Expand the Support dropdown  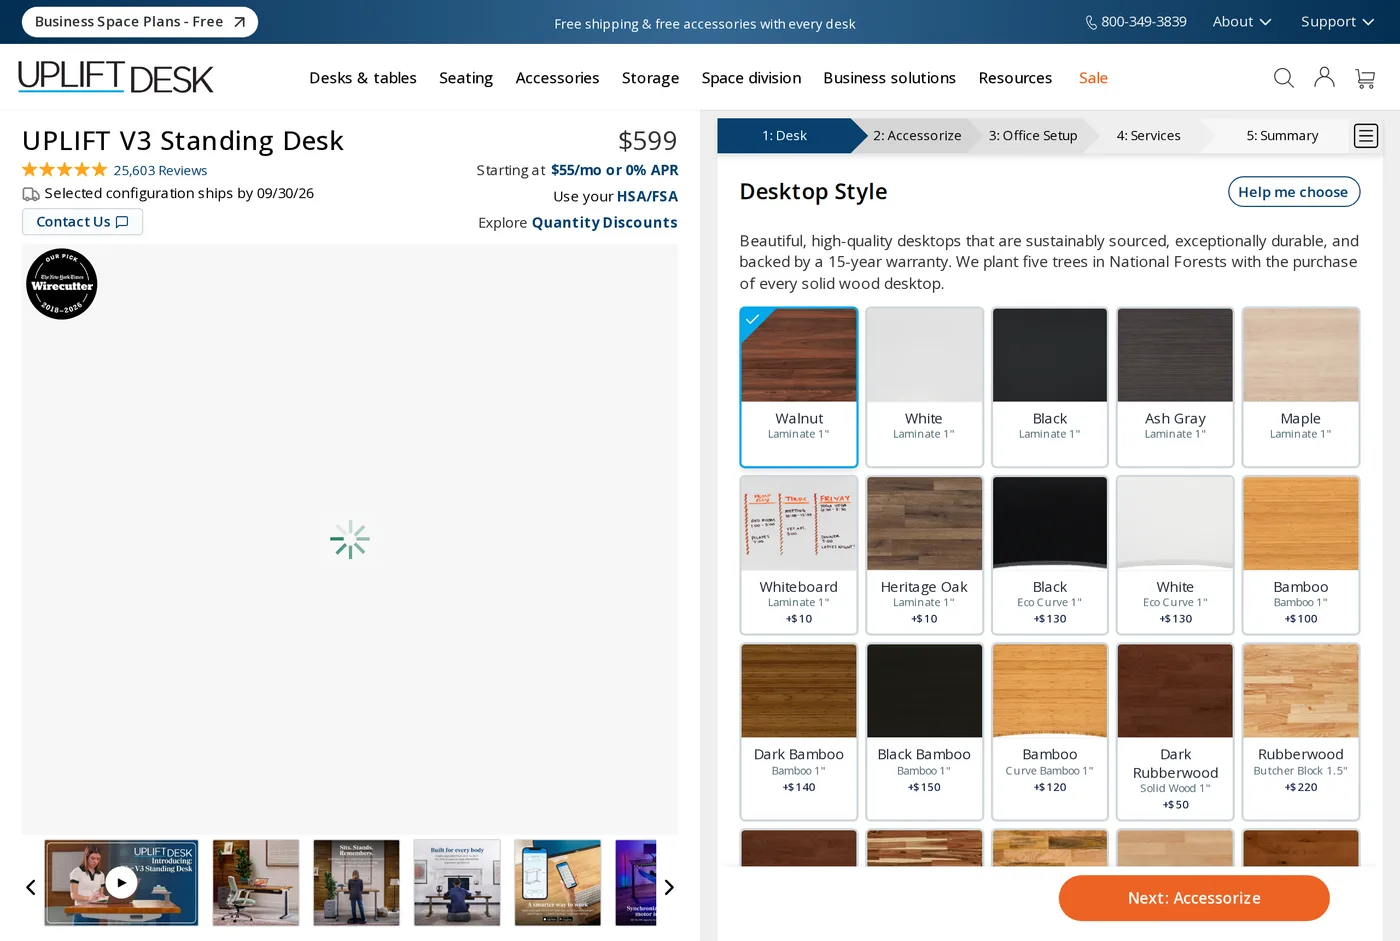pos(1337,22)
